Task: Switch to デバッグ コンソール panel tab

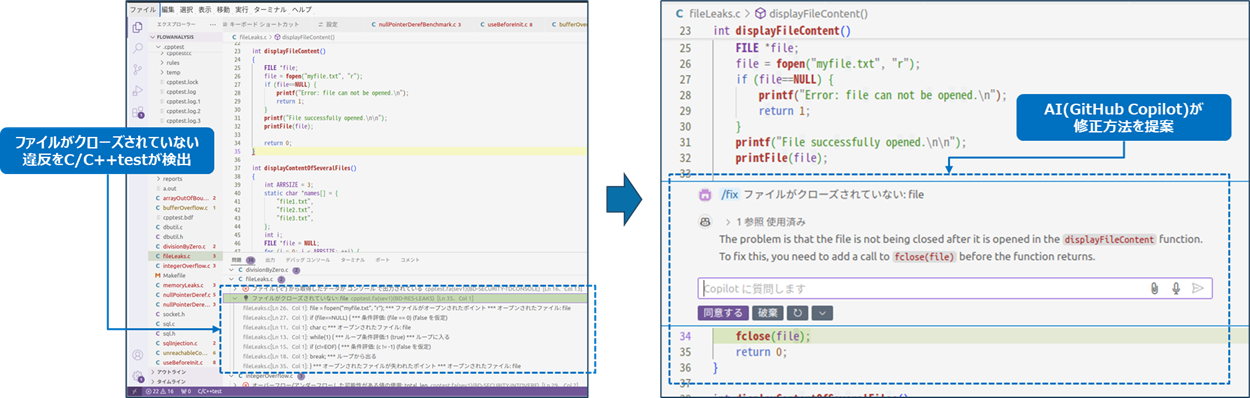Action: (x=308, y=259)
